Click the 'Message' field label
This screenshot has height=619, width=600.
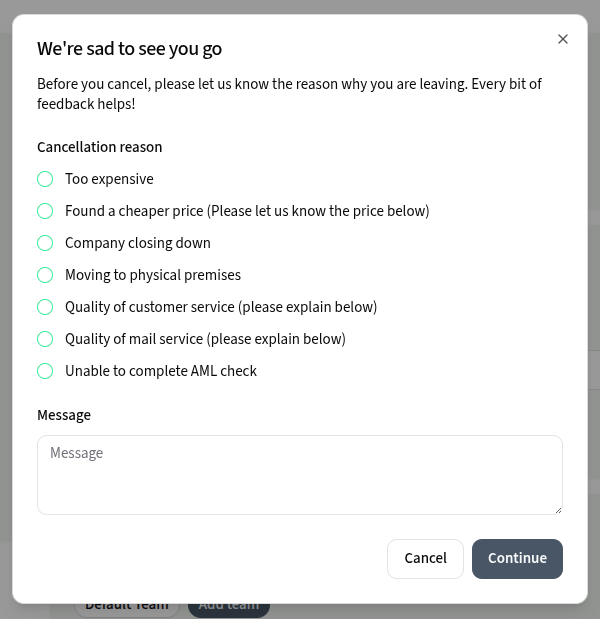tap(64, 415)
